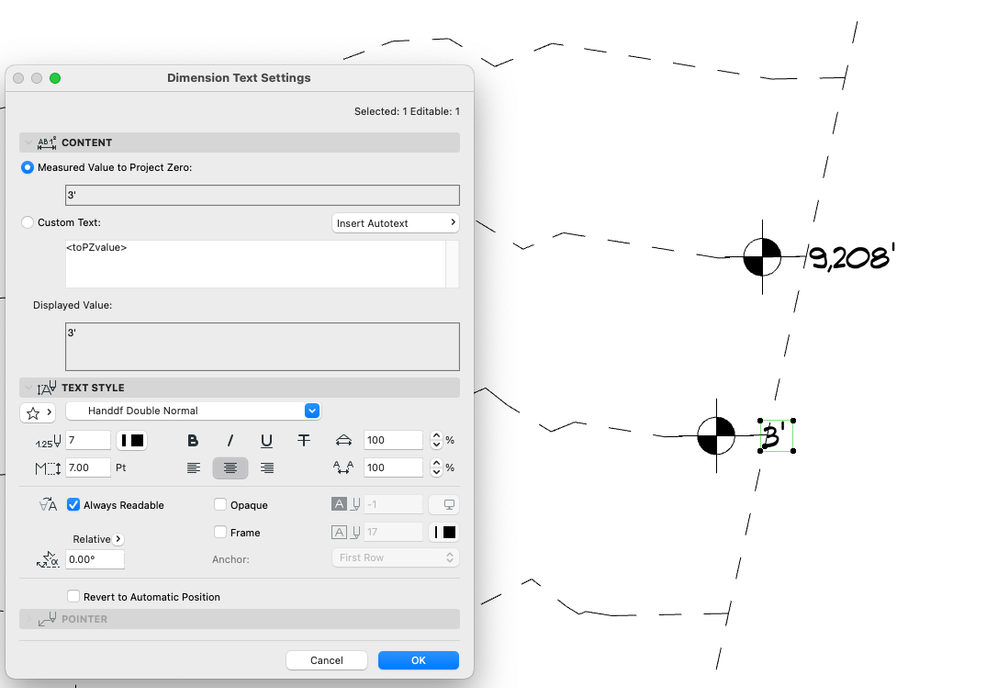Apply strikethrough to dimension text
Viewport: 998px width, 688px height.
coord(305,440)
